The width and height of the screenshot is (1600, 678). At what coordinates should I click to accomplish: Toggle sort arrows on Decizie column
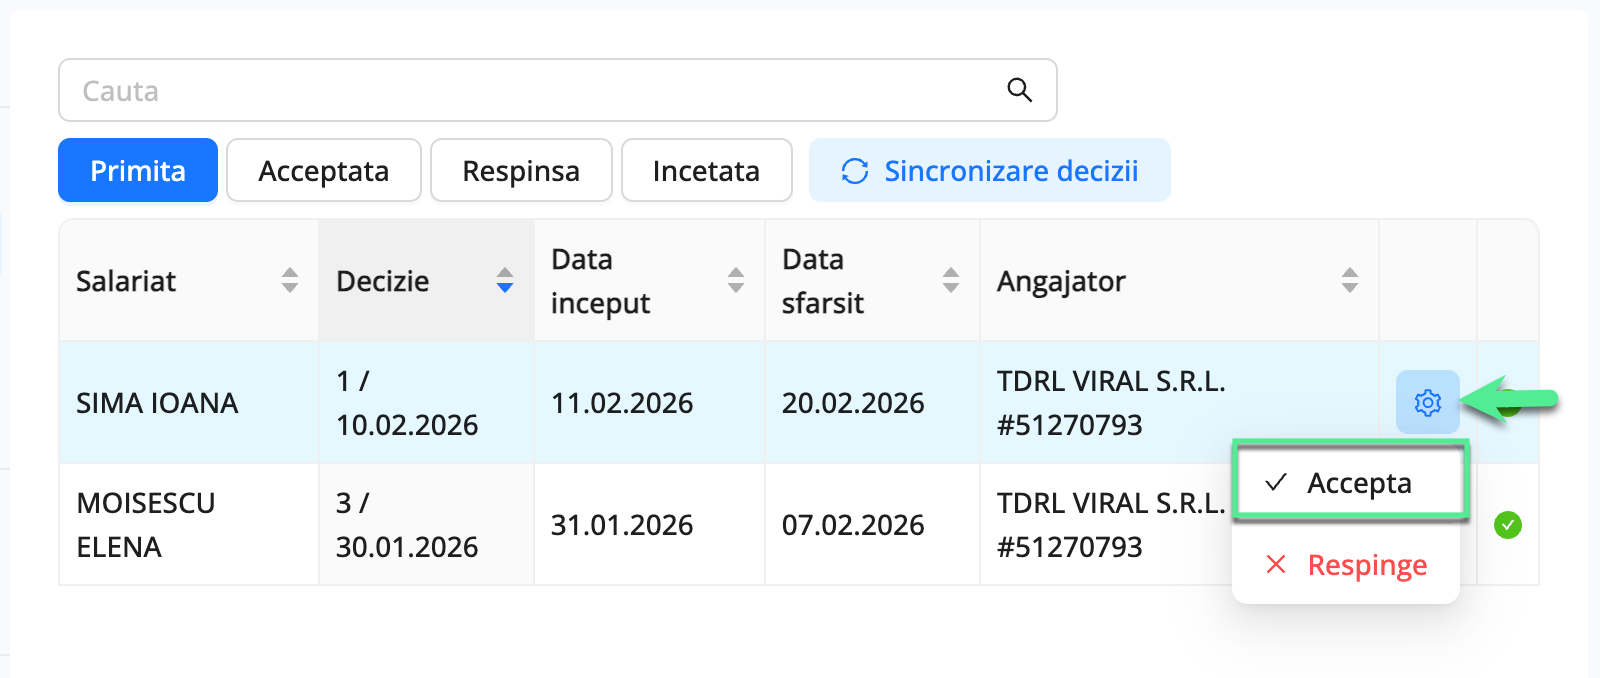pos(505,280)
